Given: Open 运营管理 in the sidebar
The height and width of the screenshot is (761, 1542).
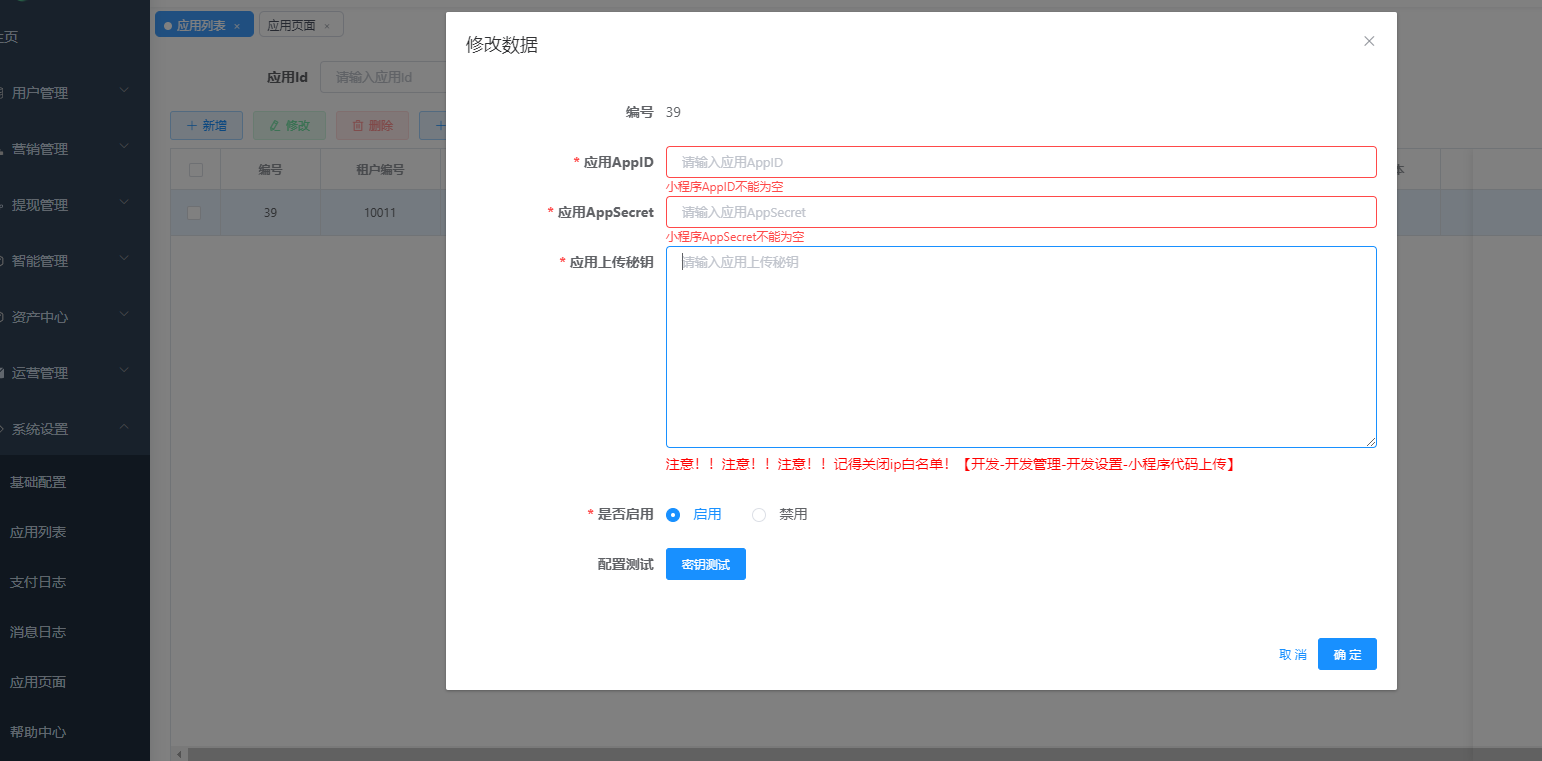Looking at the screenshot, I should click(75, 373).
